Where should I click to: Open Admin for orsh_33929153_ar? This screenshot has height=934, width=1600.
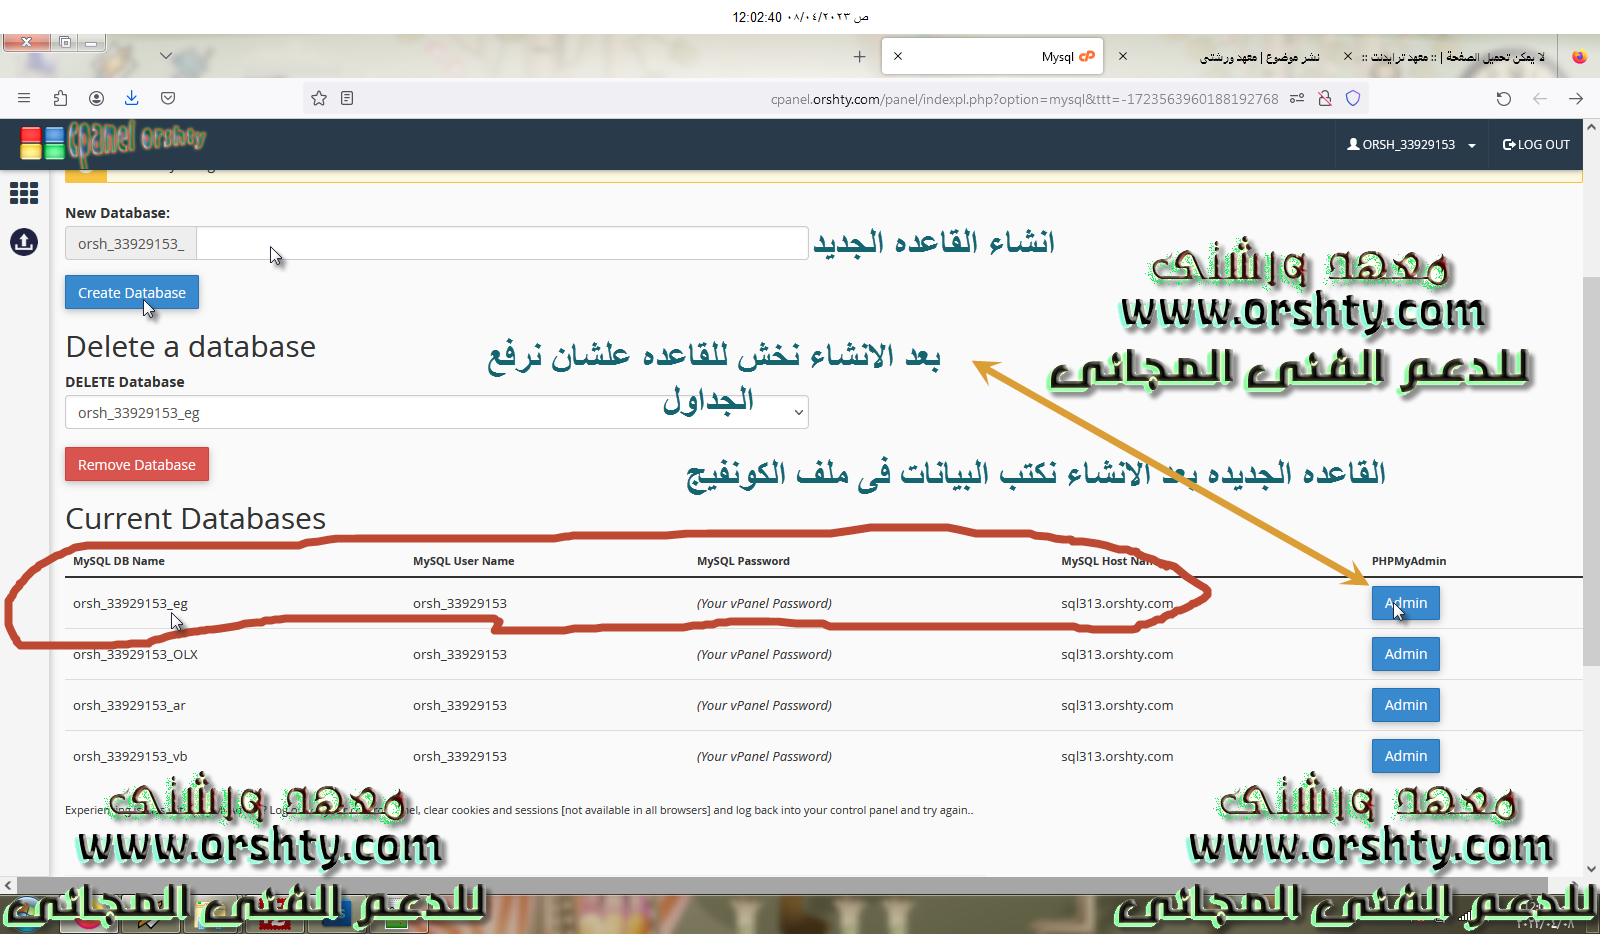point(1405,705)
